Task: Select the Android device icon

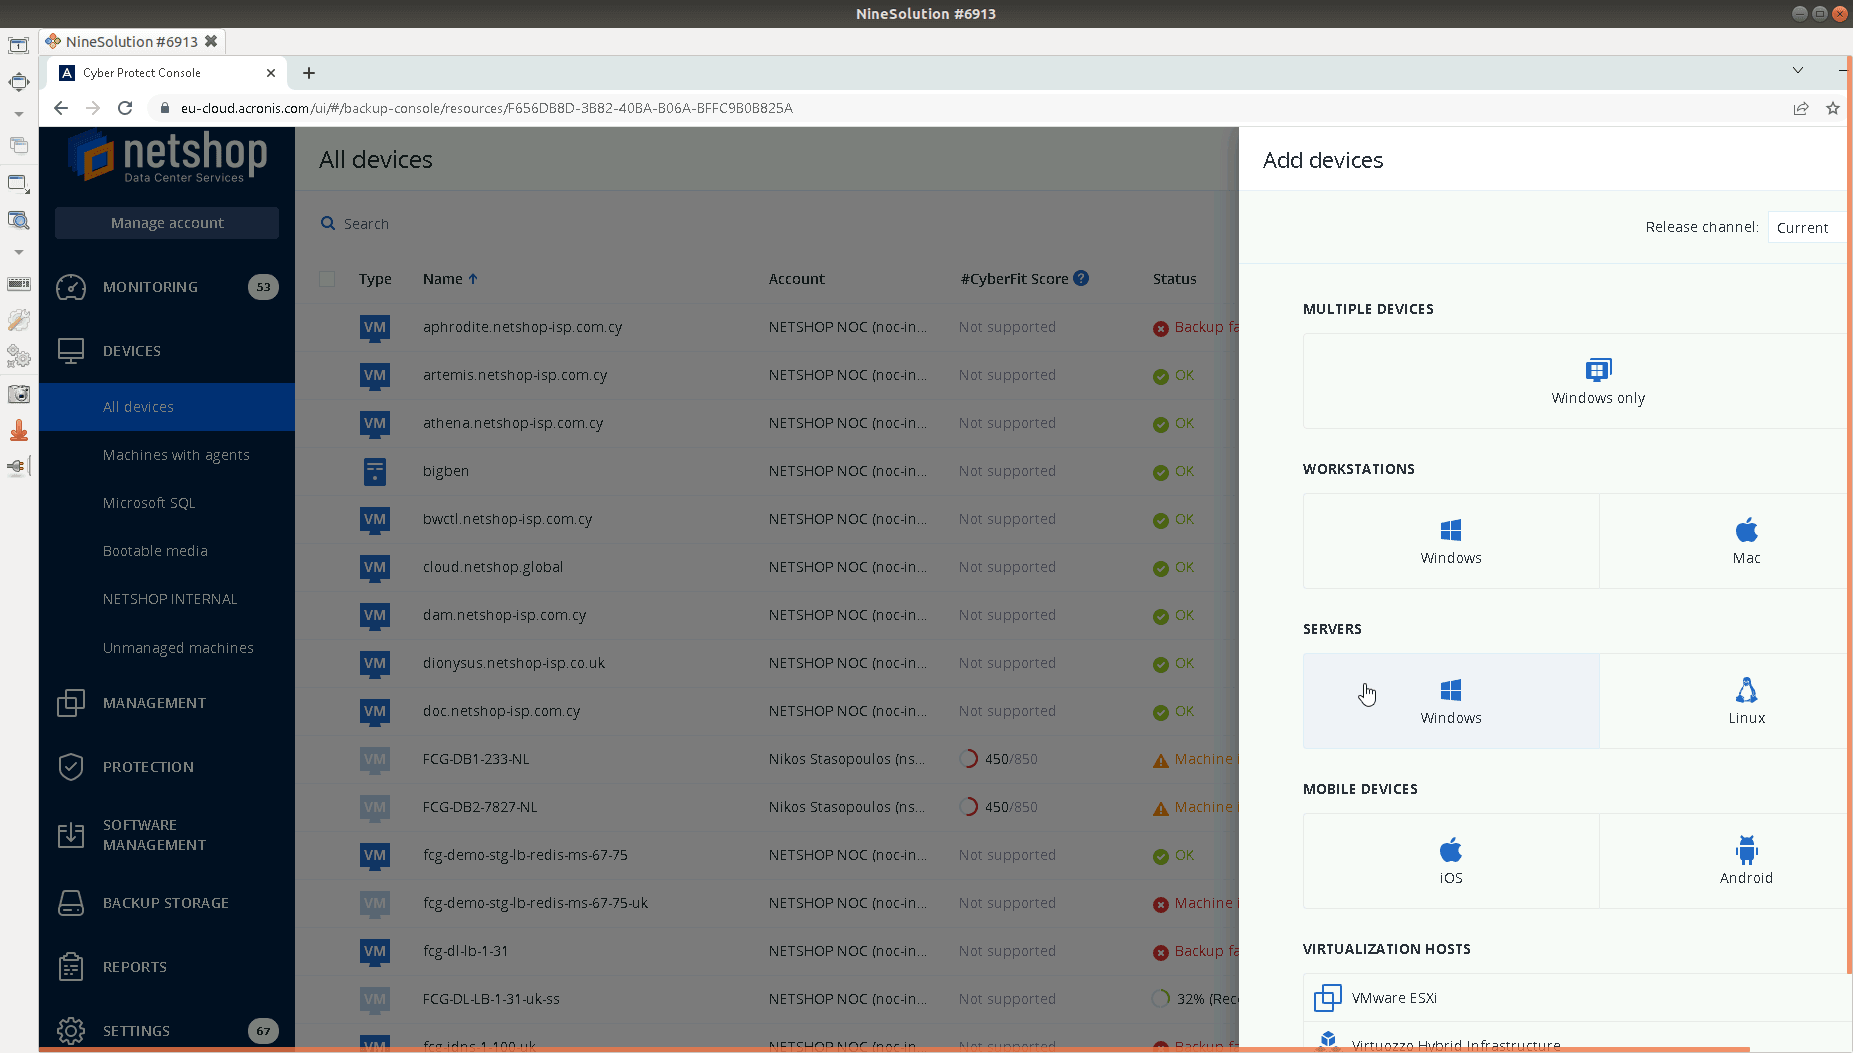Action: 1745,860
